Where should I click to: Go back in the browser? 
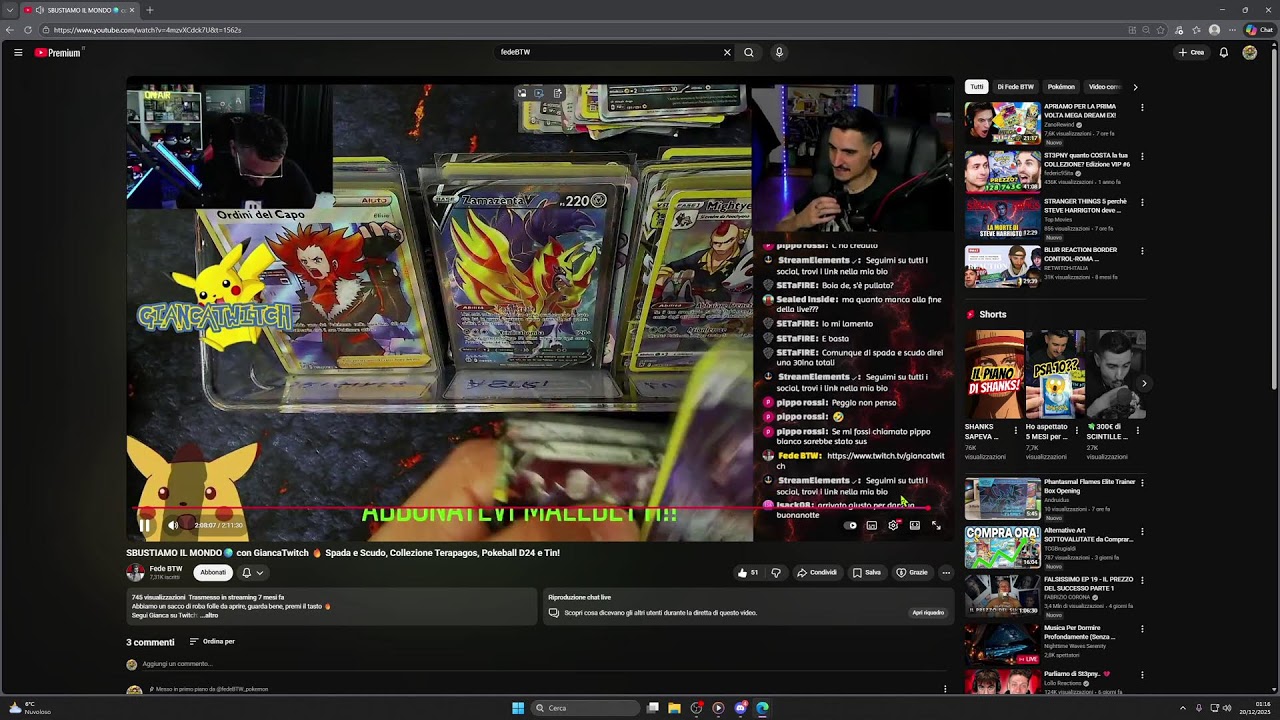point(10,30)
